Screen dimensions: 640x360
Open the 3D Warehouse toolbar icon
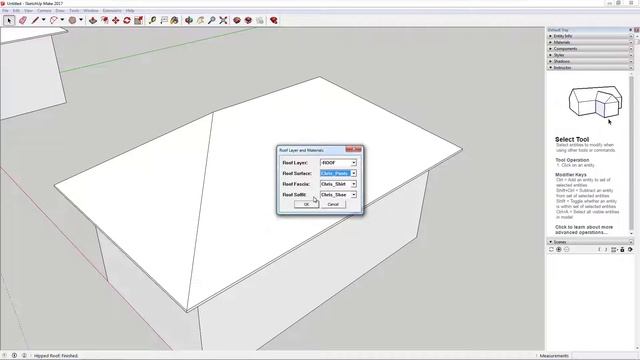[237, 20]
